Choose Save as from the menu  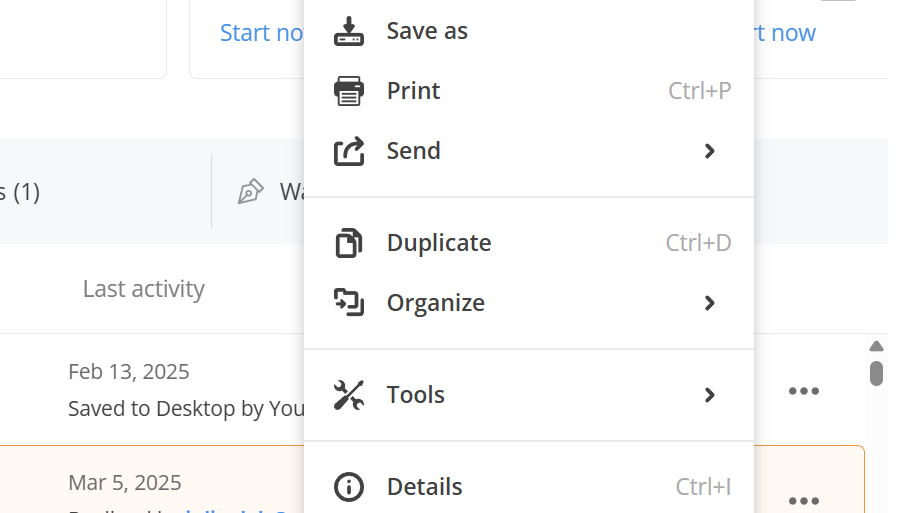coord(529,31)
